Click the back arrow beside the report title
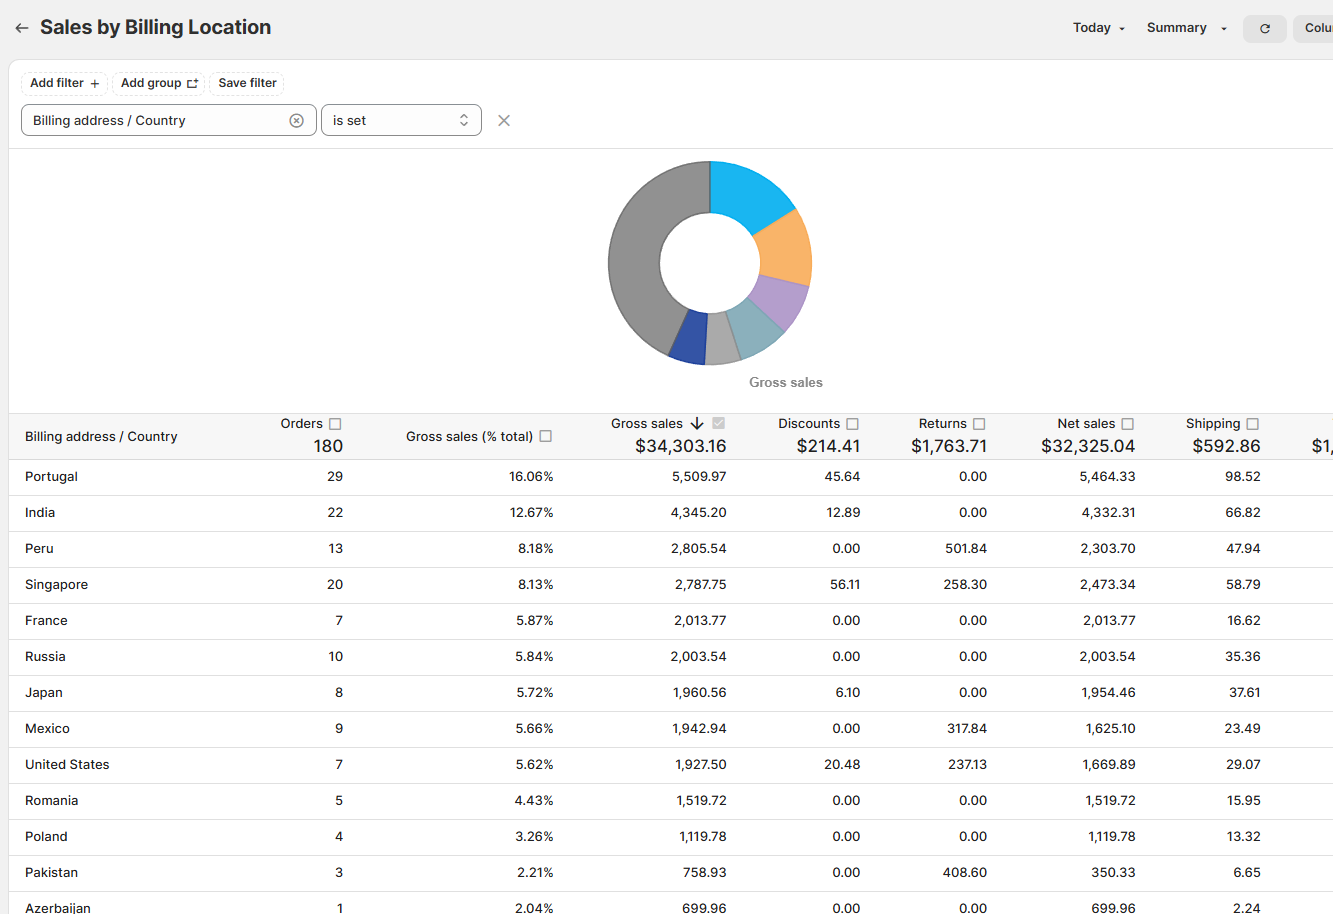 [x=22, y=28]
